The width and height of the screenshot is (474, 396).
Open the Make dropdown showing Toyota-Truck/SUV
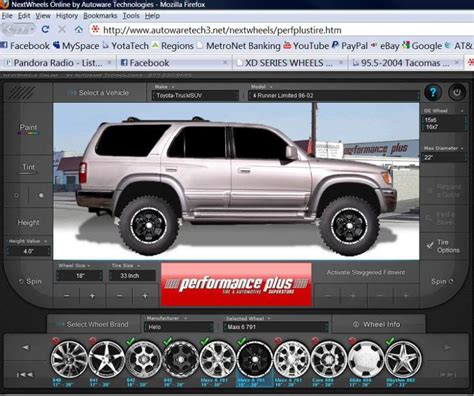[x=196, y=96]
